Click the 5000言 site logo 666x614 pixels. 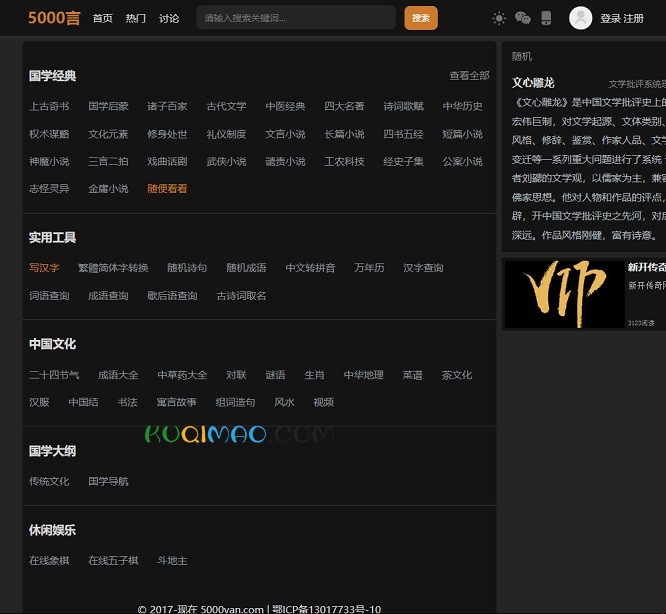[x=54, y=18]
